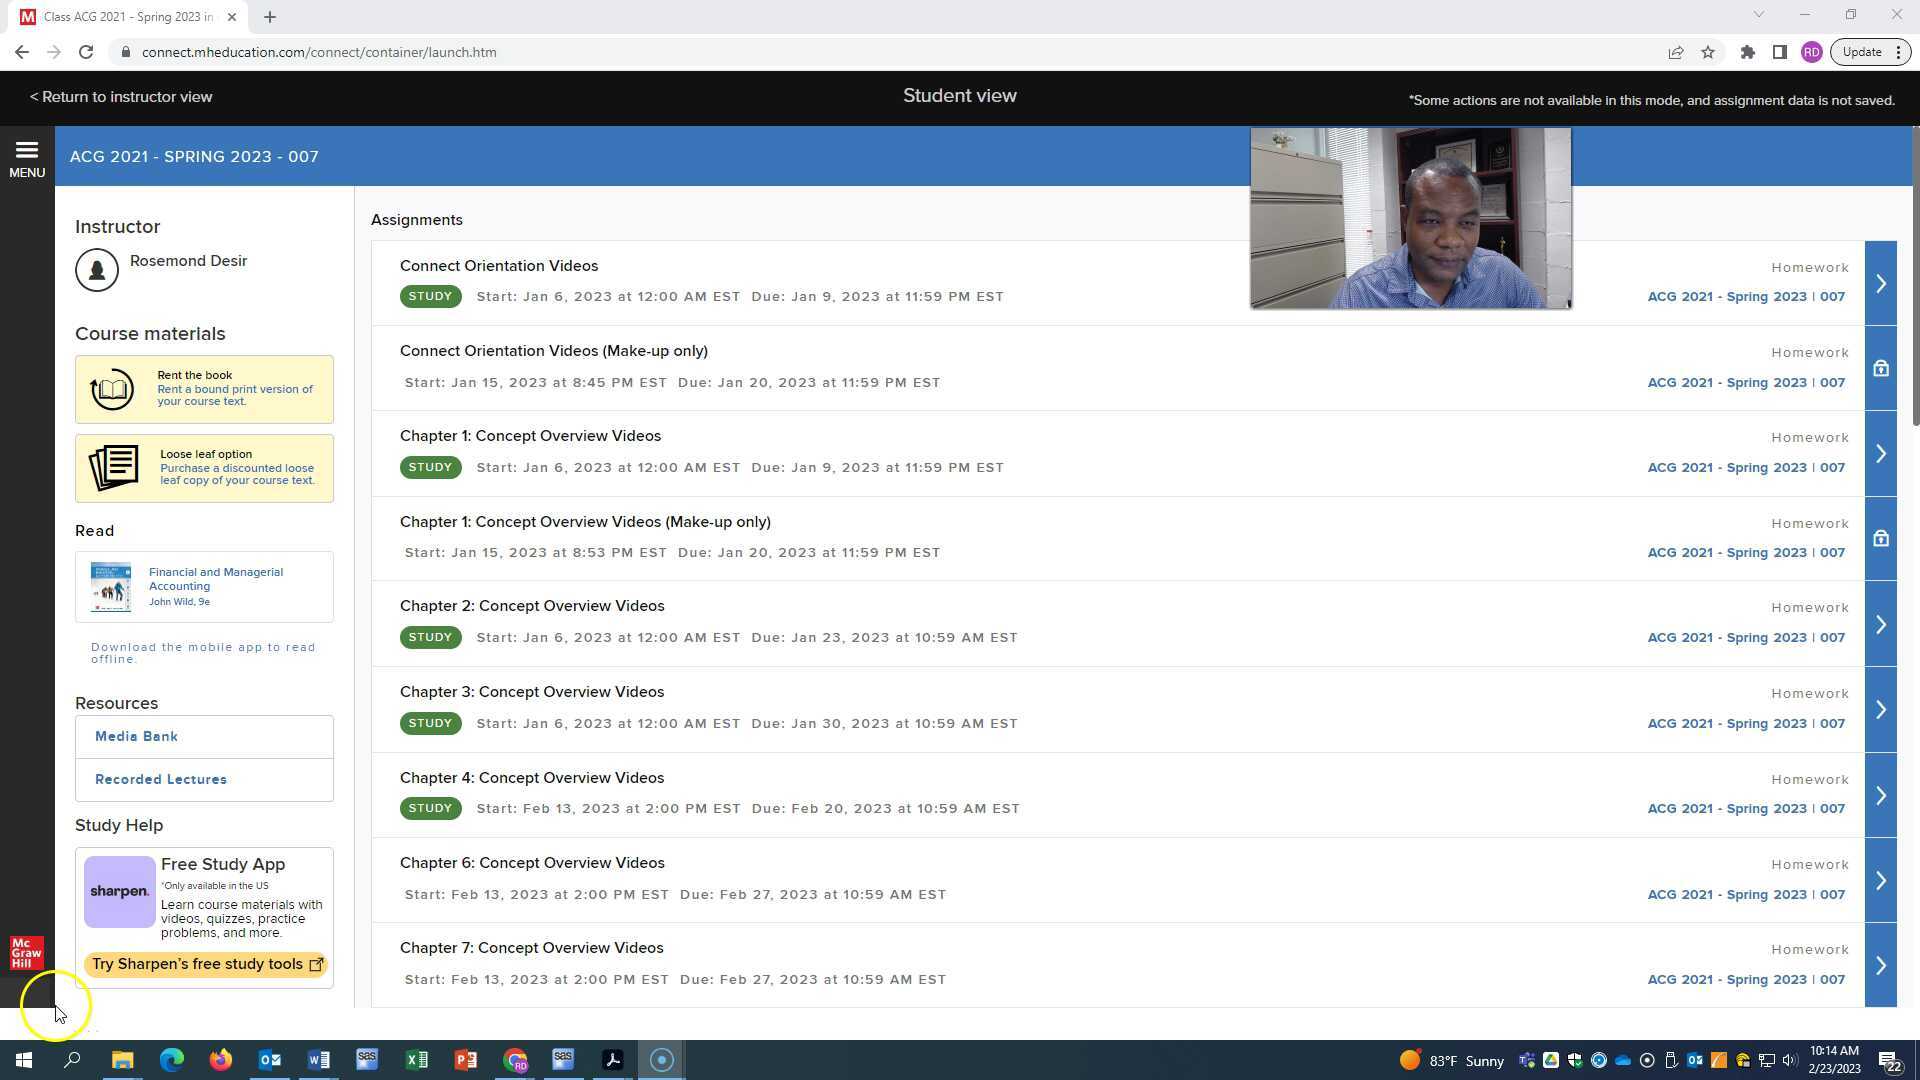Click Try Sharpen's free study tools button
This screenshot has height=1080, width=1920.
click(x=207, y=965)
